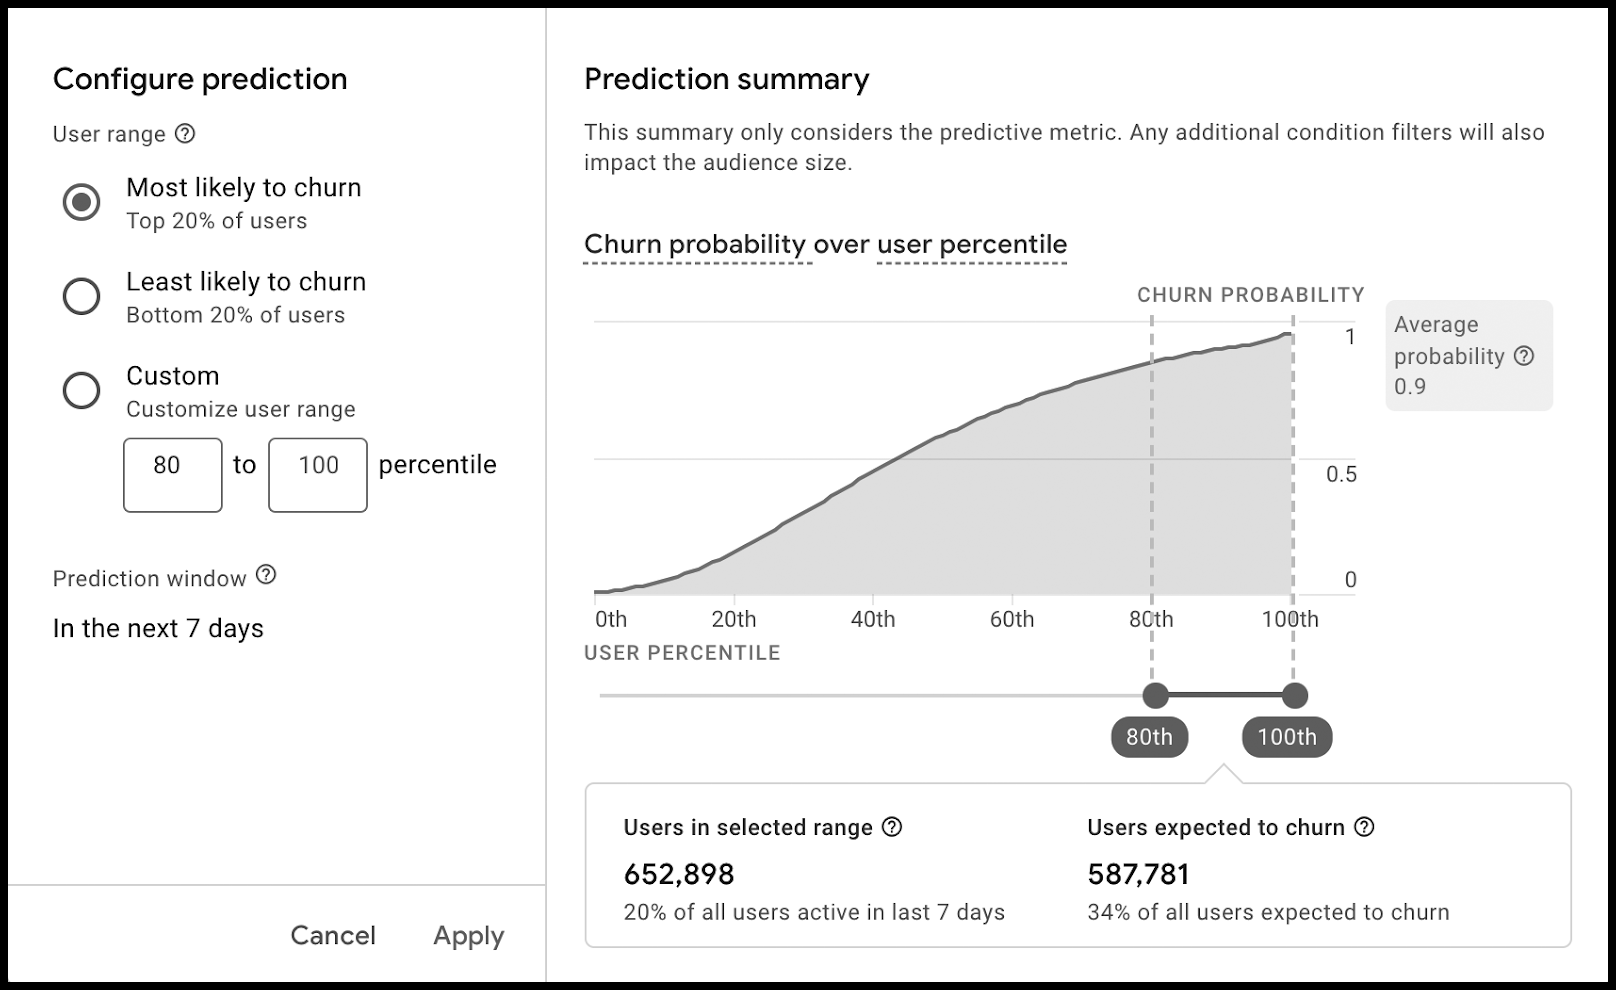Click the 100th slider handle
The height and width of the screenshot is (990, 1616).
(1294, 695)
